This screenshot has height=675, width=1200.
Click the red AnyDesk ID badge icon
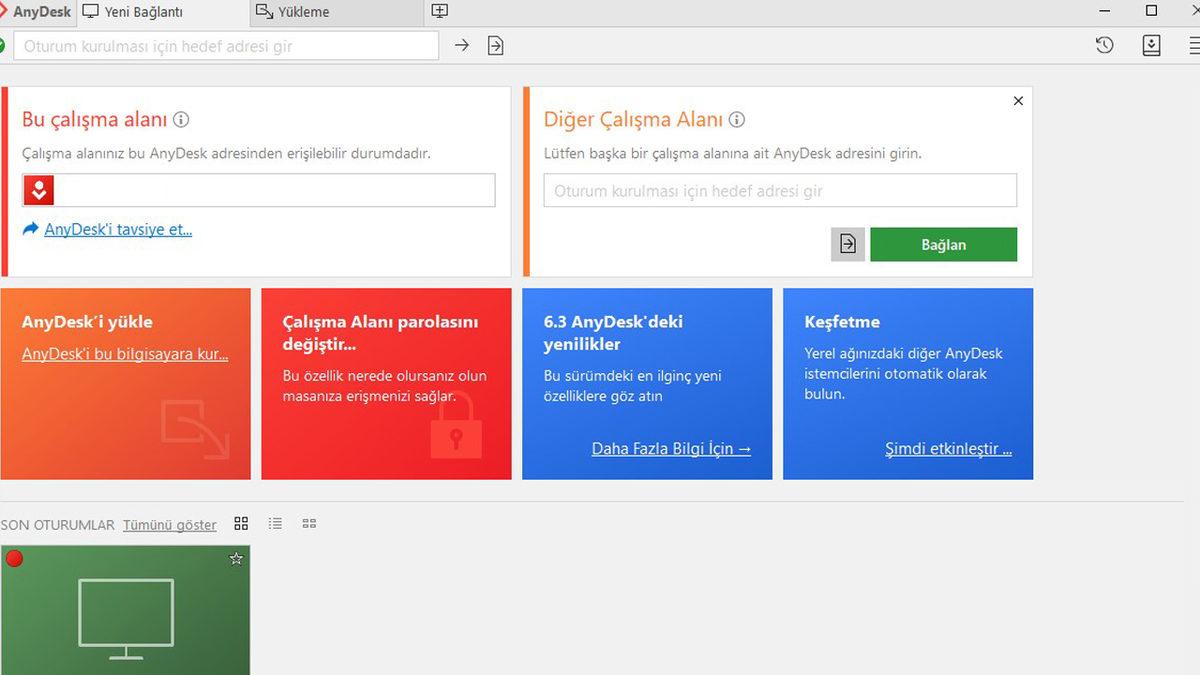point(38,190)
